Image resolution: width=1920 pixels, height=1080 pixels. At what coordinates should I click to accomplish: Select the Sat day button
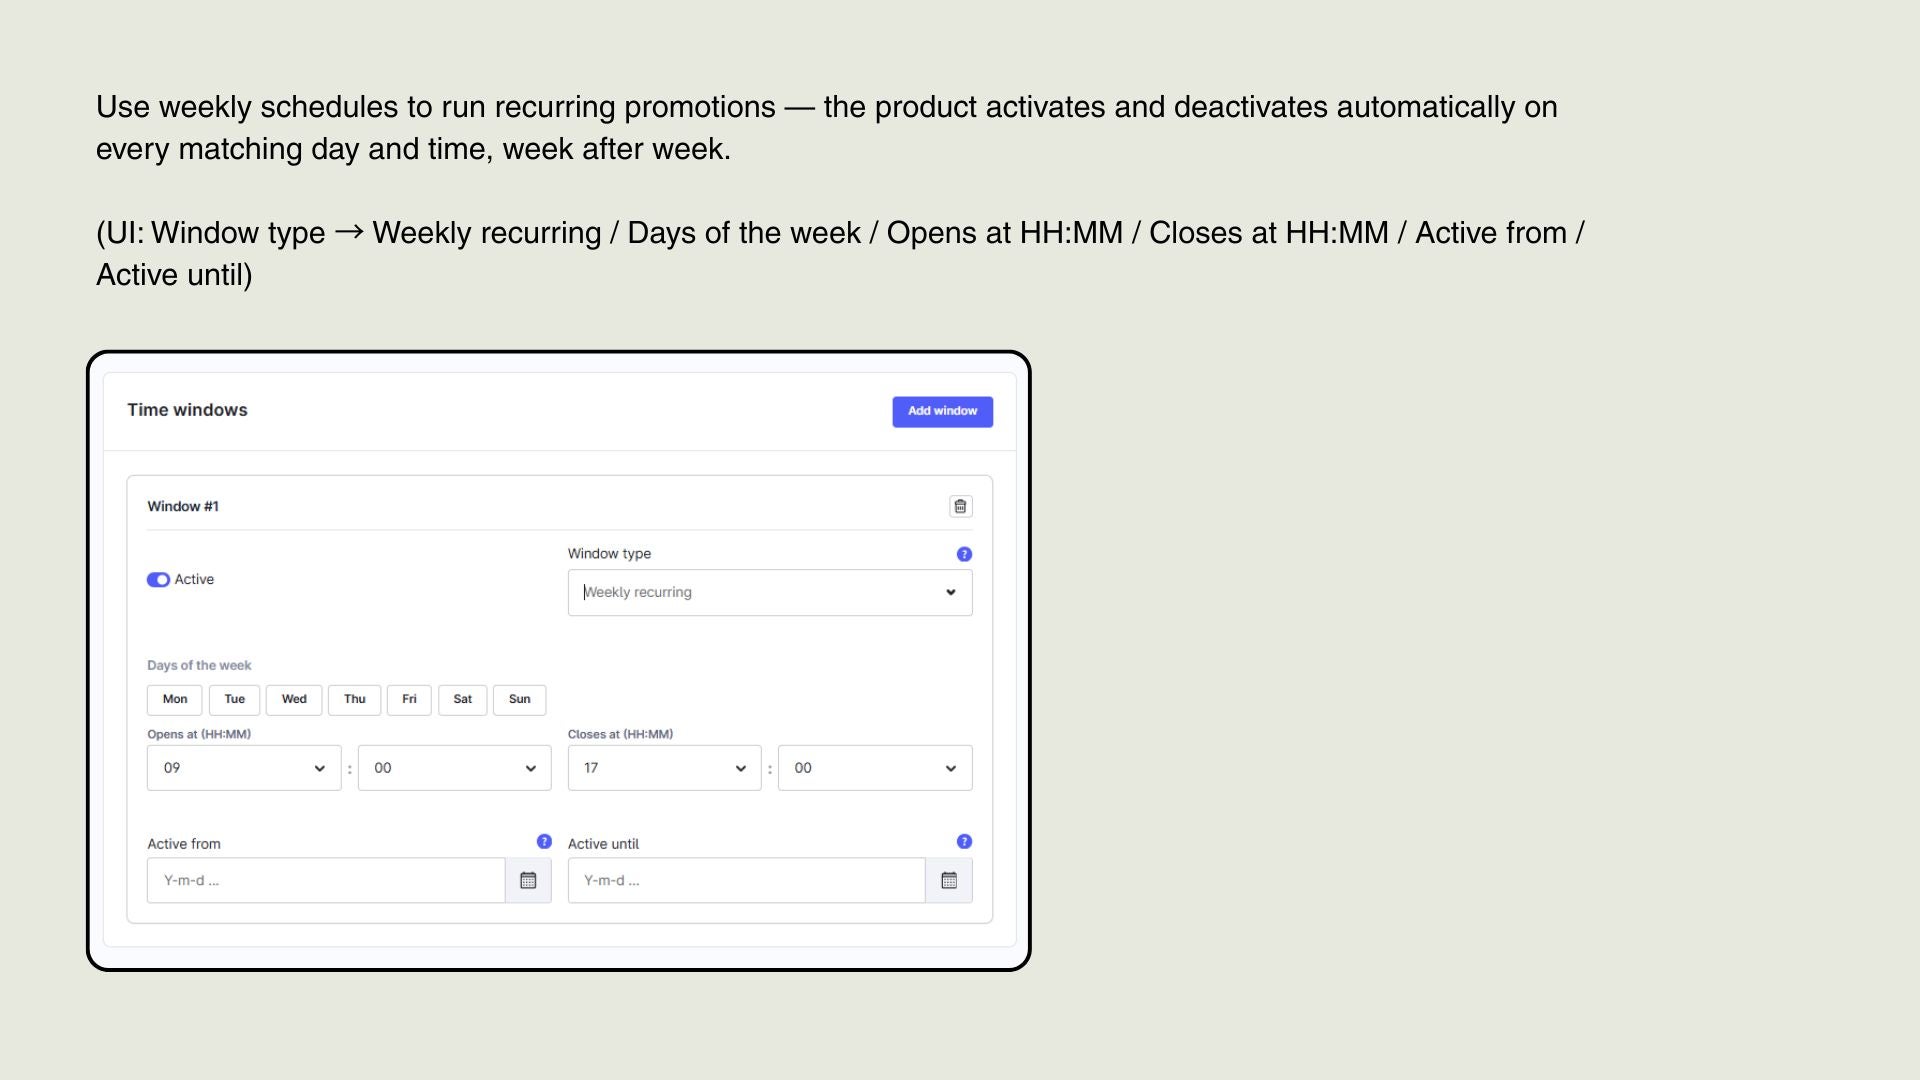(462, 700)
